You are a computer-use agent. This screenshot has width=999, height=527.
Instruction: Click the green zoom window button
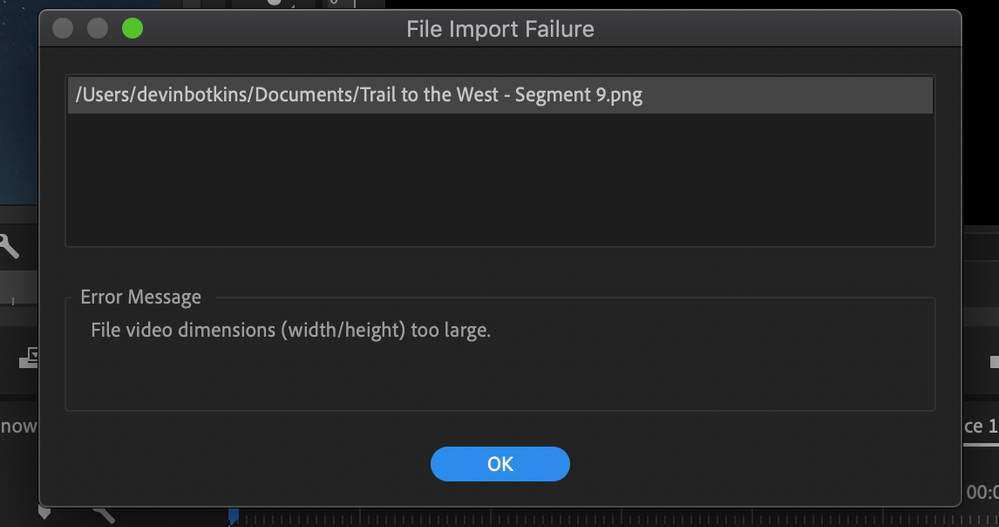132,29
